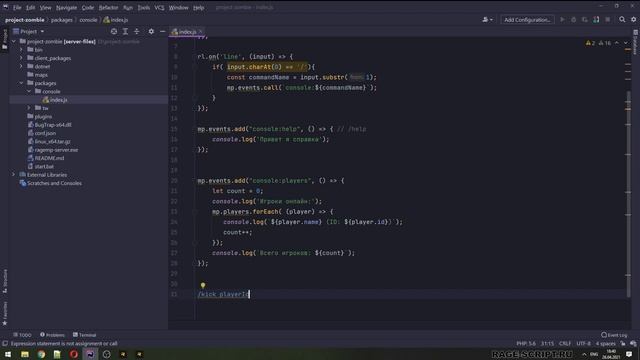Click Expand All icon in Project panel
The width and height of the screenshot is (640, 360).
(x=125, y=31)
